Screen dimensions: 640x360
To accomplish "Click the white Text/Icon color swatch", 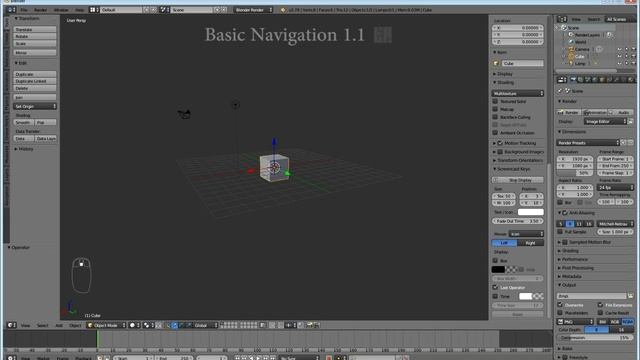I will click(x=531, y=212).
